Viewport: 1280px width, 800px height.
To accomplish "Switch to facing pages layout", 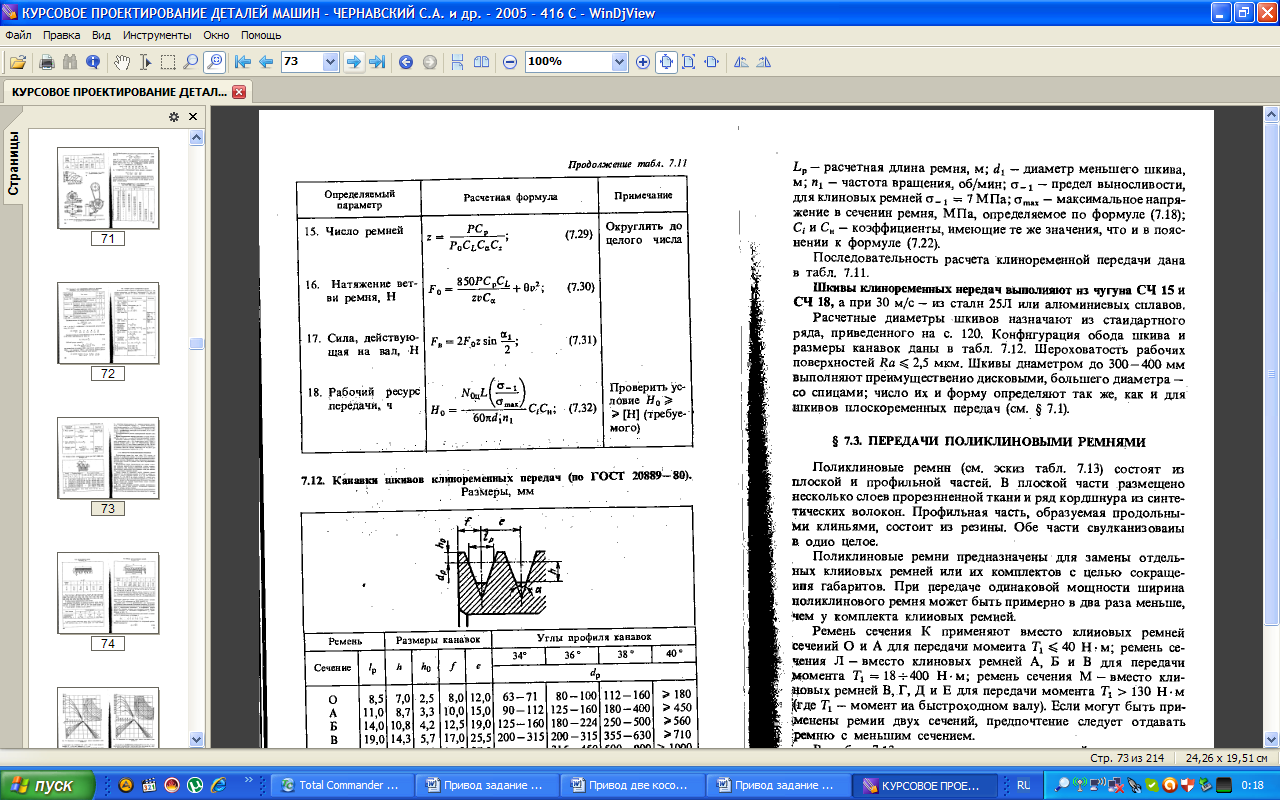I will click(481, 62).
